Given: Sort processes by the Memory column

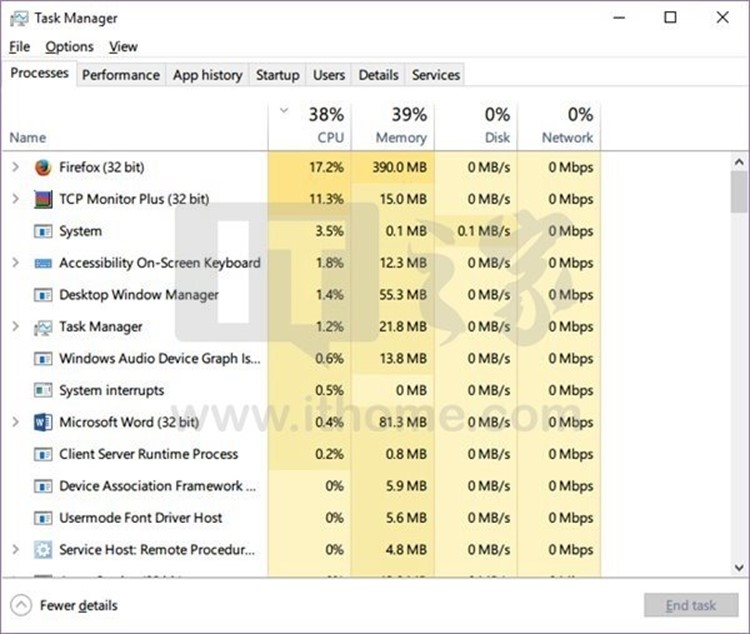Looking at the screenshot, I should click(394, 126).
